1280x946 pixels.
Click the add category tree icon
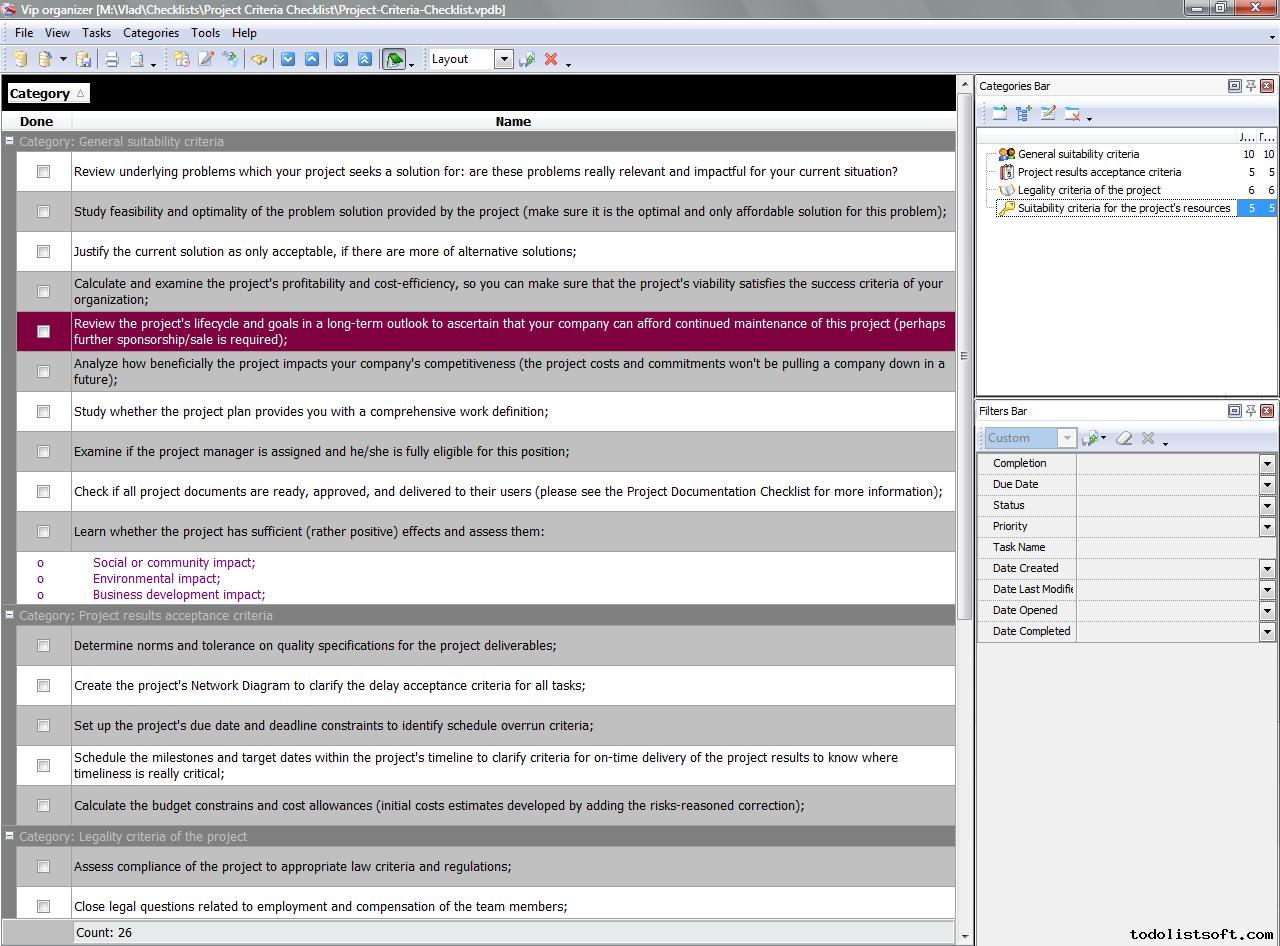click(x=1023, y=114)
